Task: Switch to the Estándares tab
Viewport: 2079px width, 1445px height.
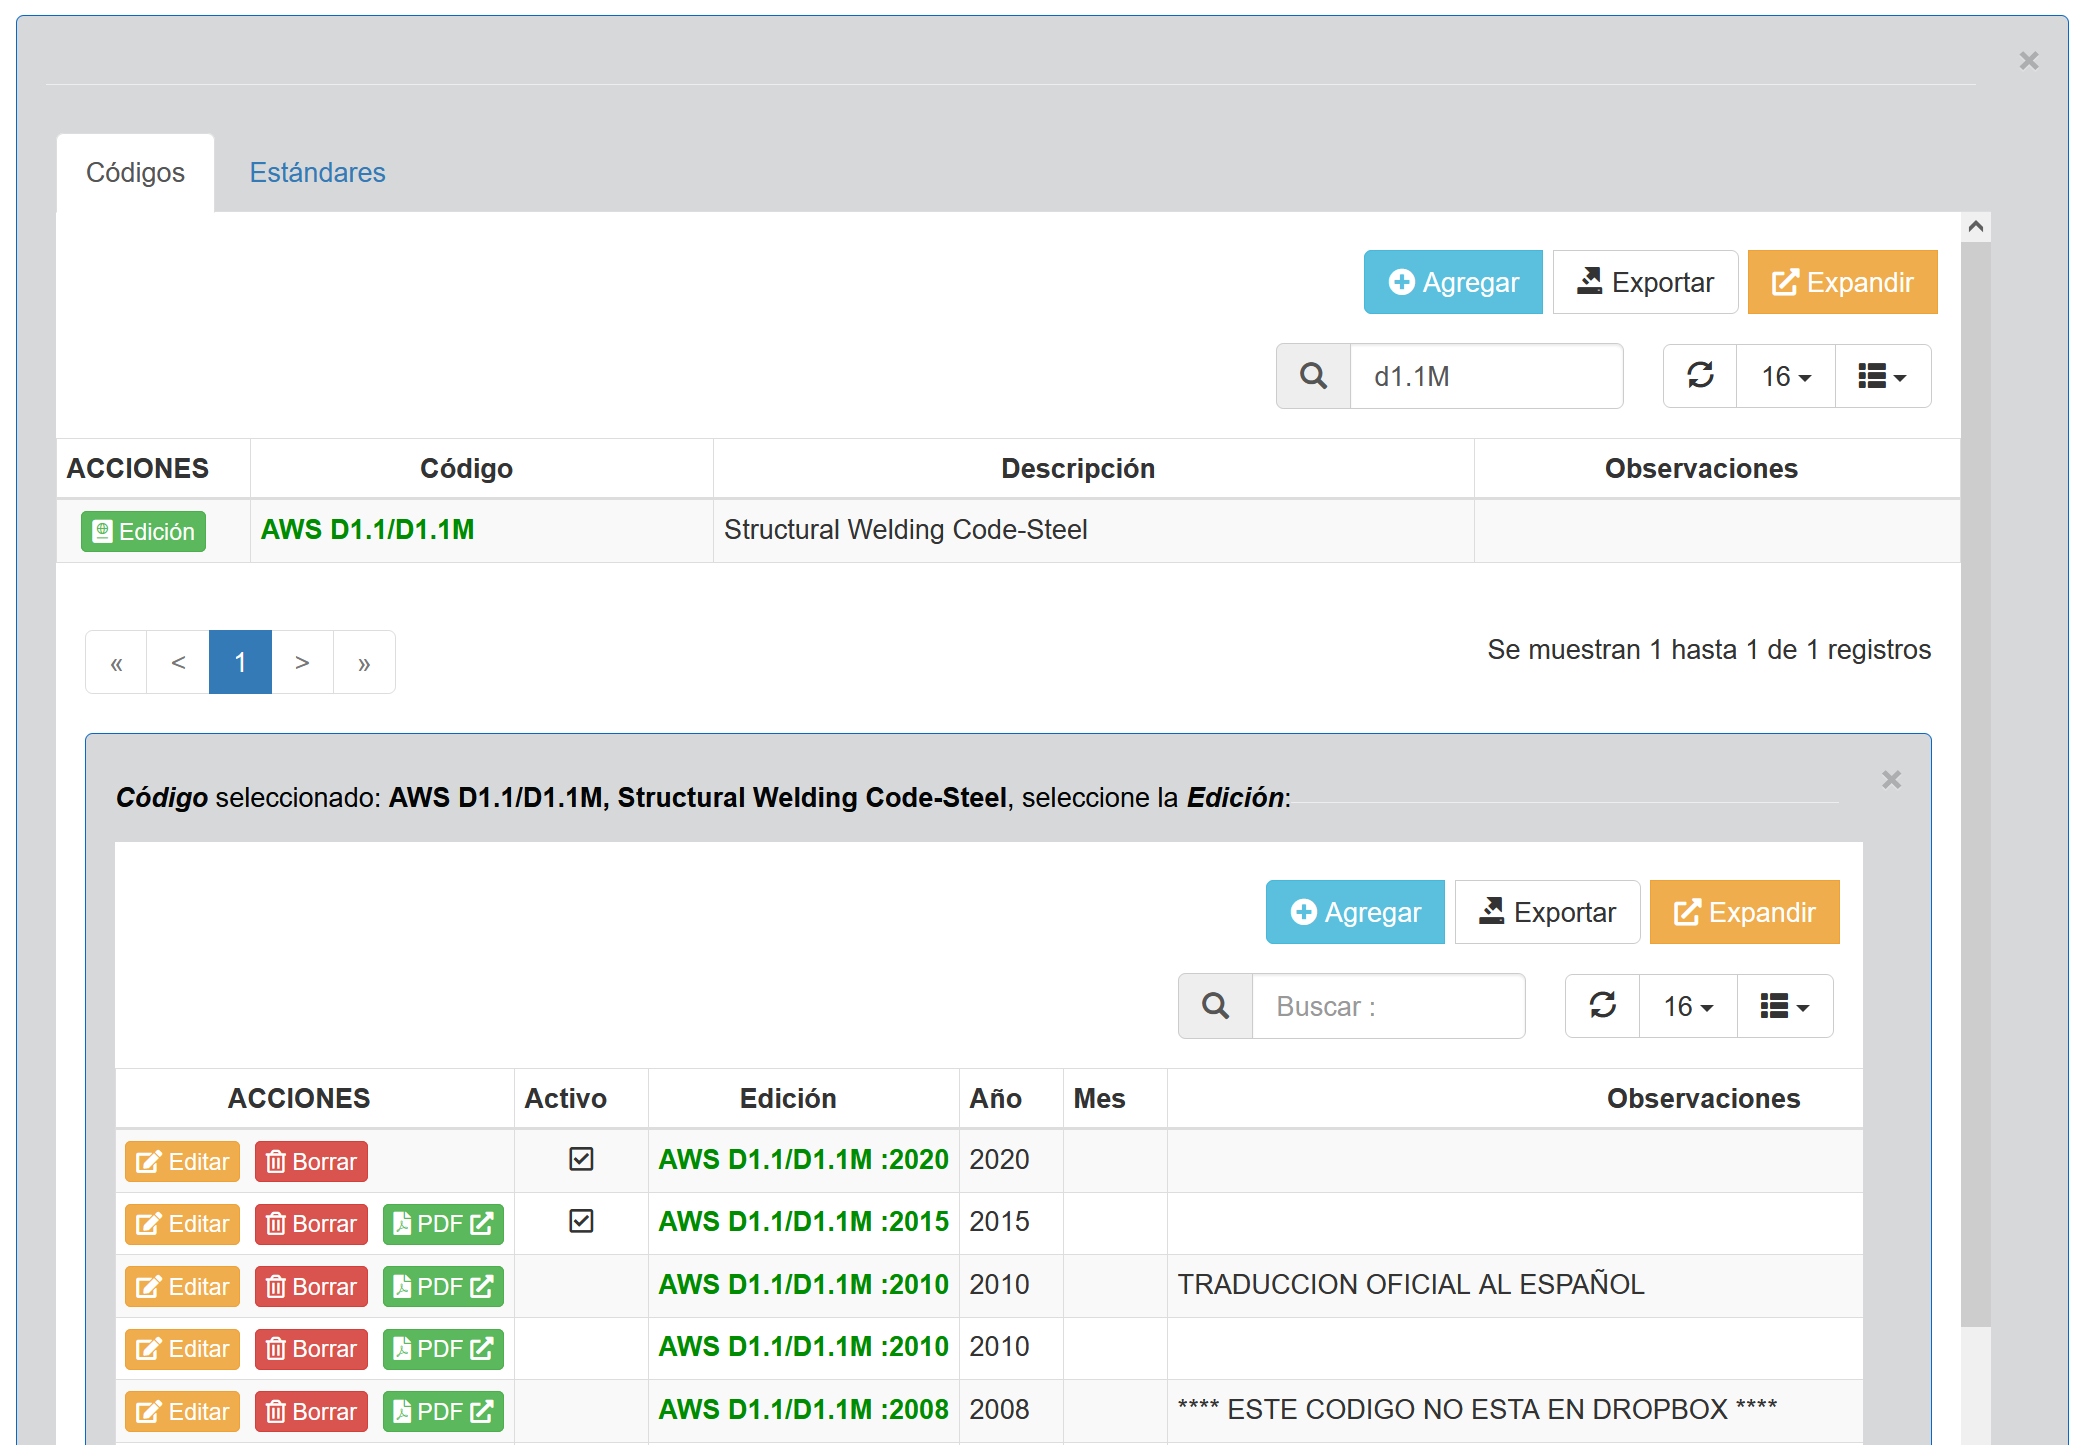Action: 317,173
